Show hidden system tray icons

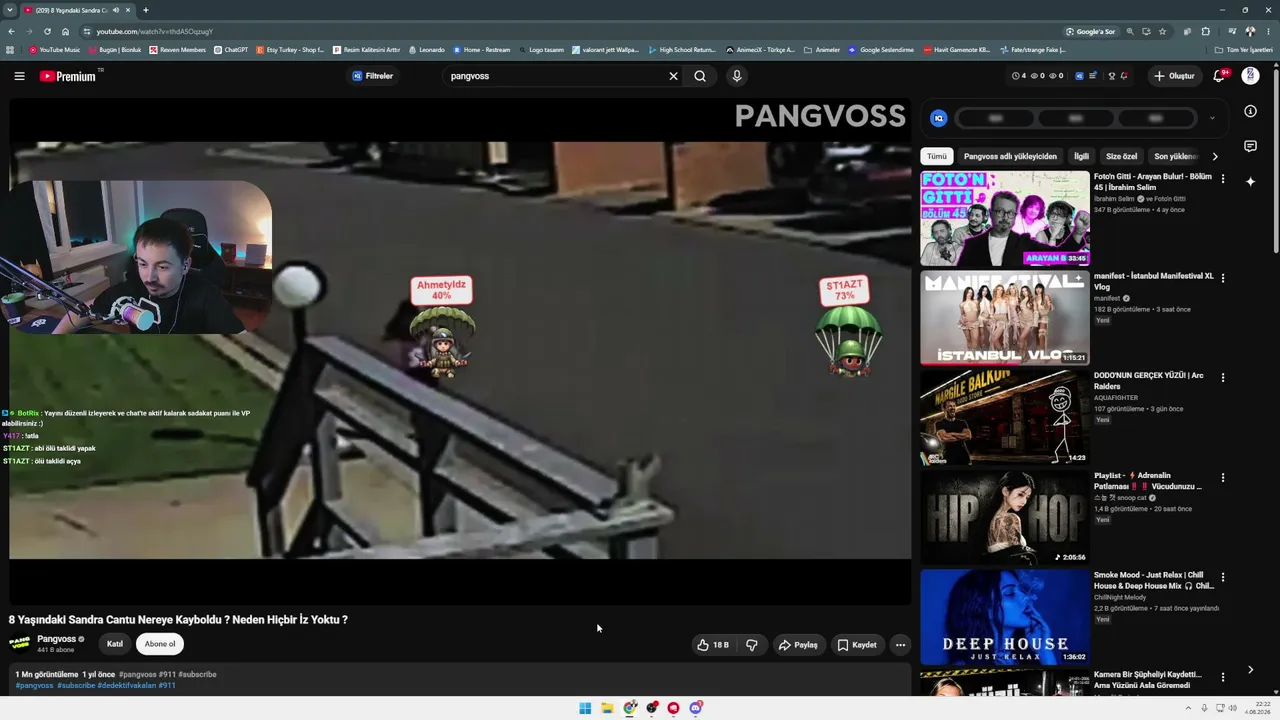[1189, 708]
